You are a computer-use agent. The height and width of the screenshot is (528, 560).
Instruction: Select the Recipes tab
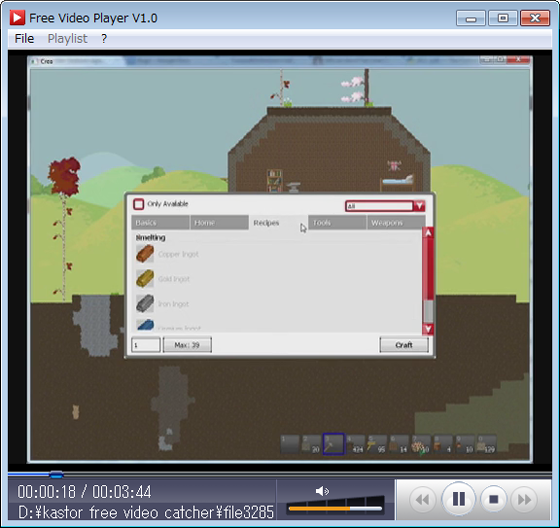click(278, 223)
